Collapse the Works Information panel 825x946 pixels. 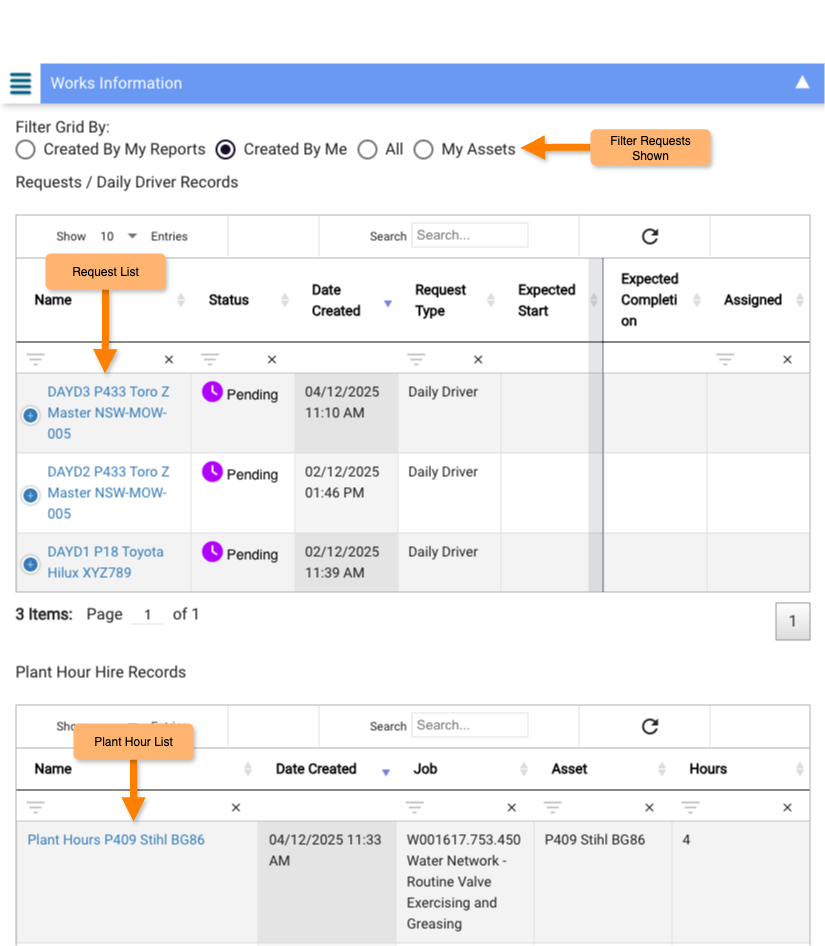802,82
